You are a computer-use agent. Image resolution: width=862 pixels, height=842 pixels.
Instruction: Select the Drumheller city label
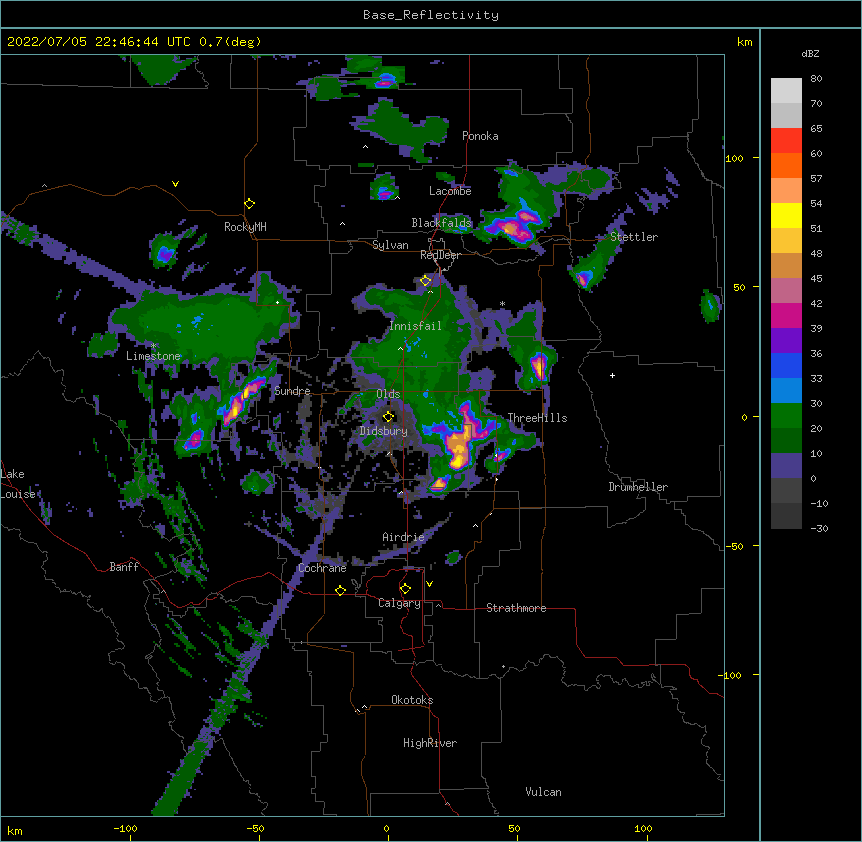(638, 487)
